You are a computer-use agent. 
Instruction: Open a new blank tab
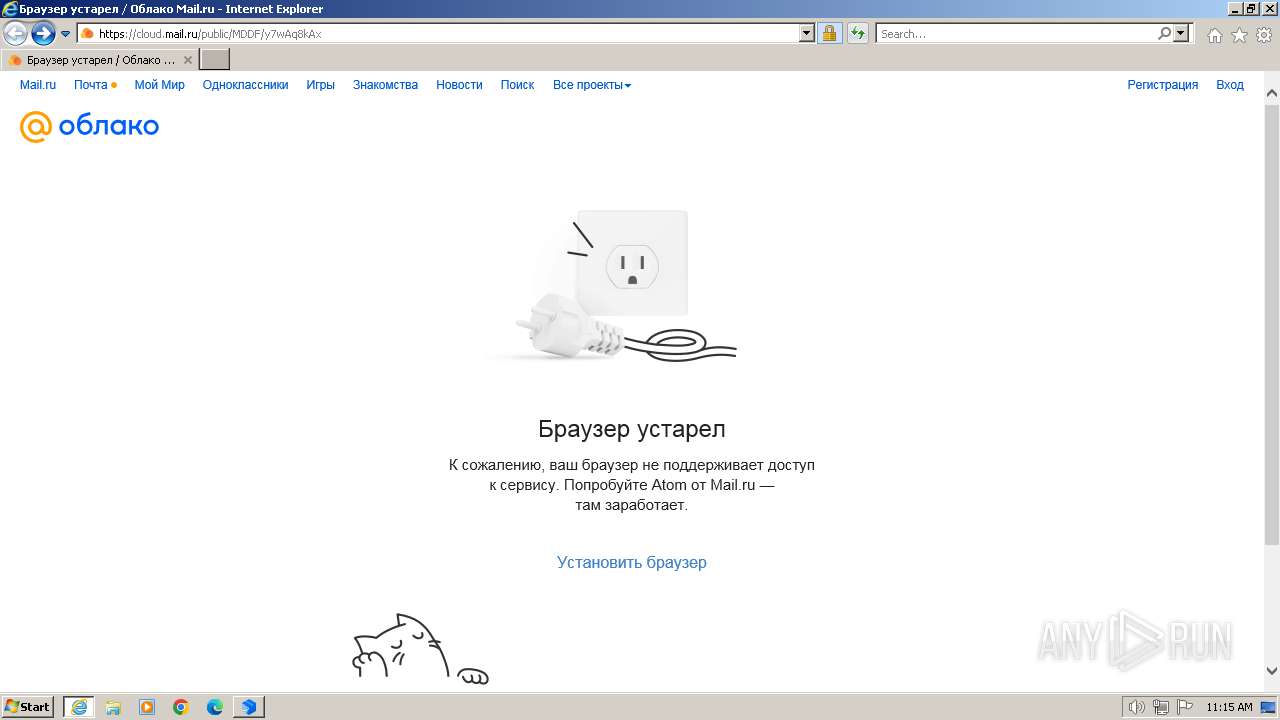[215, 60]
